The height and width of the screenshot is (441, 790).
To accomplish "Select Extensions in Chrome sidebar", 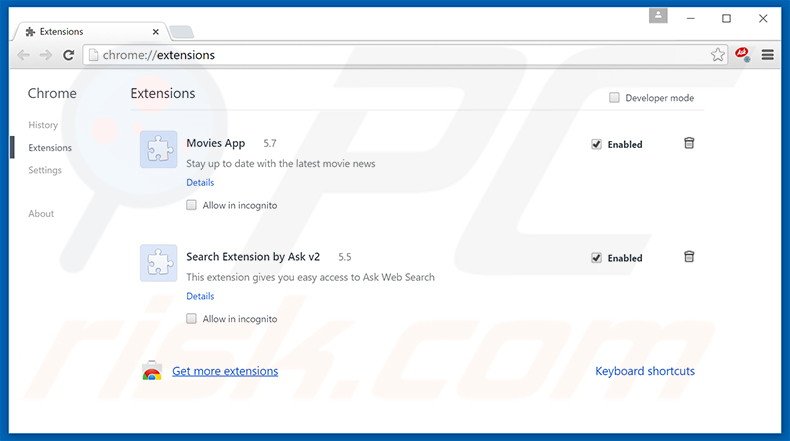I will 50,147.
